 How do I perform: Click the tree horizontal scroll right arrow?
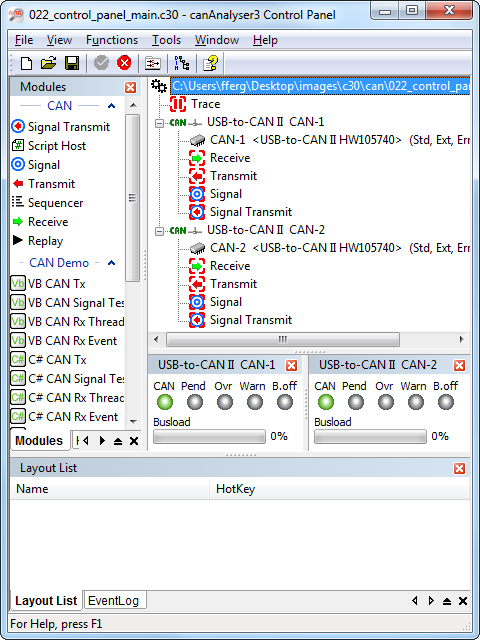click(462, 339)
